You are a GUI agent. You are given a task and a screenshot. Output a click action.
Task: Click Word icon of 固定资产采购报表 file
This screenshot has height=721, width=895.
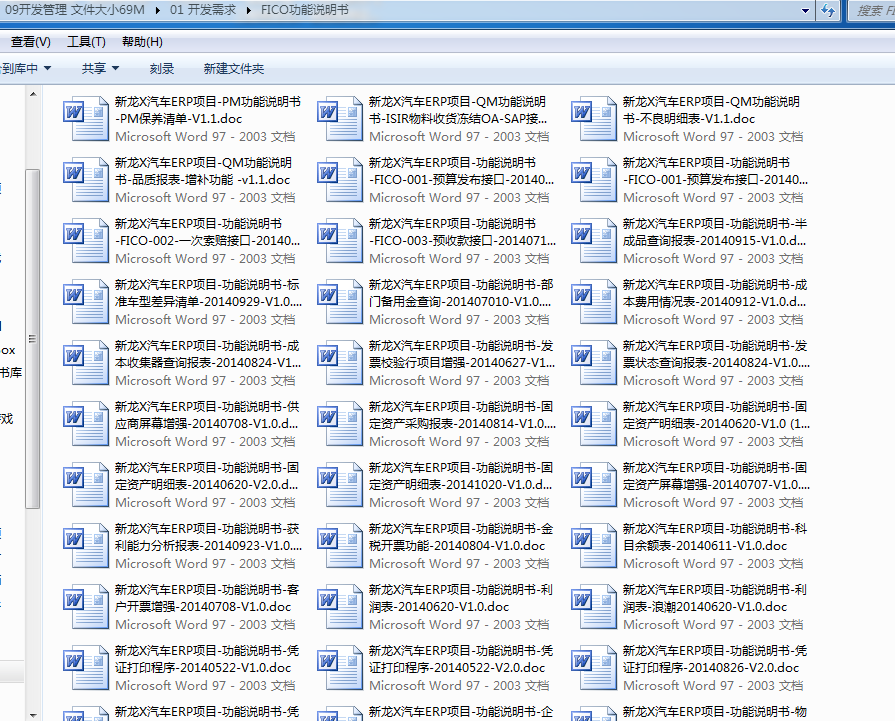click(x=340, y=424)
